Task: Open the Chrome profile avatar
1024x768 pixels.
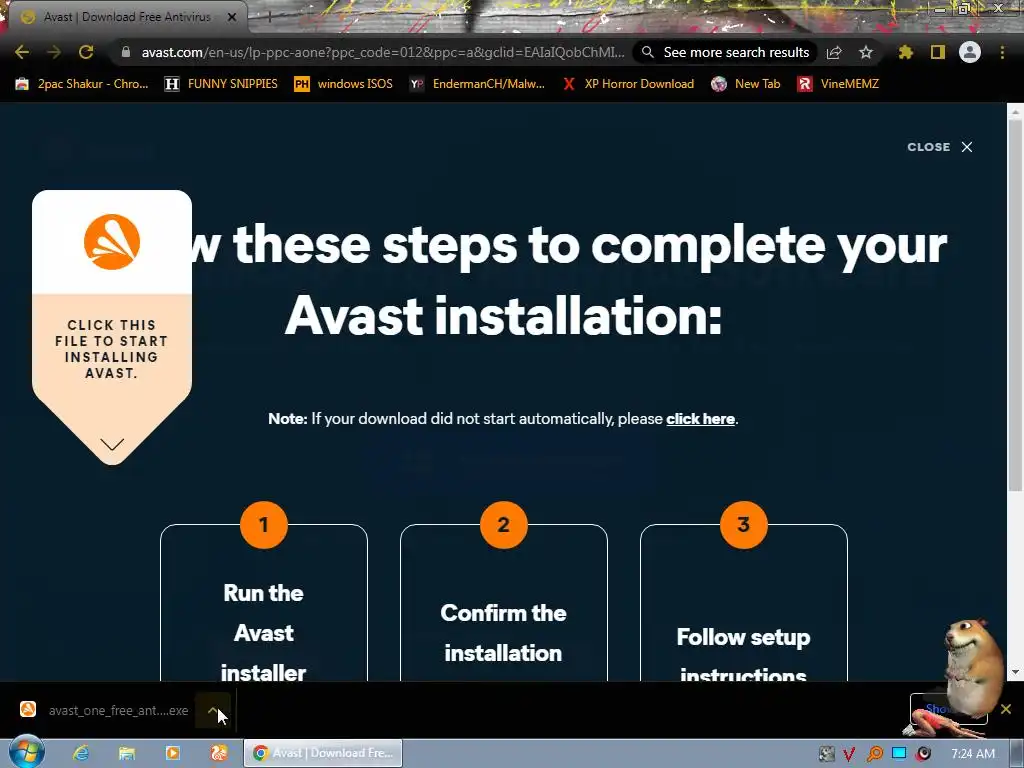Action: 970,52
